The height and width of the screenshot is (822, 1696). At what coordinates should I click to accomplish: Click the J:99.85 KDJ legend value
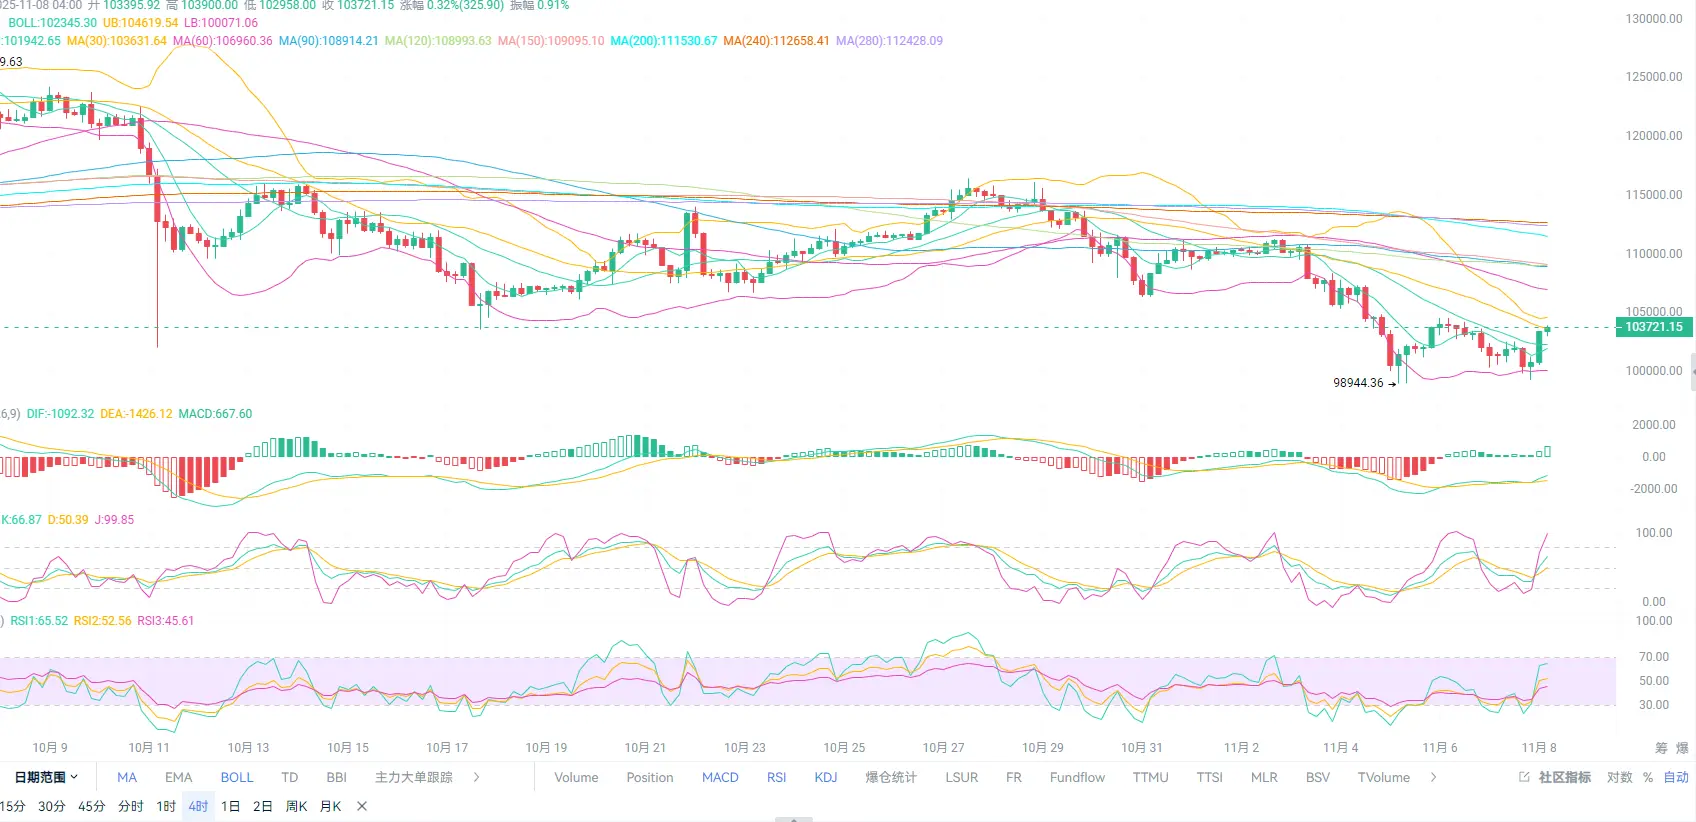click(x=114, y=520)
